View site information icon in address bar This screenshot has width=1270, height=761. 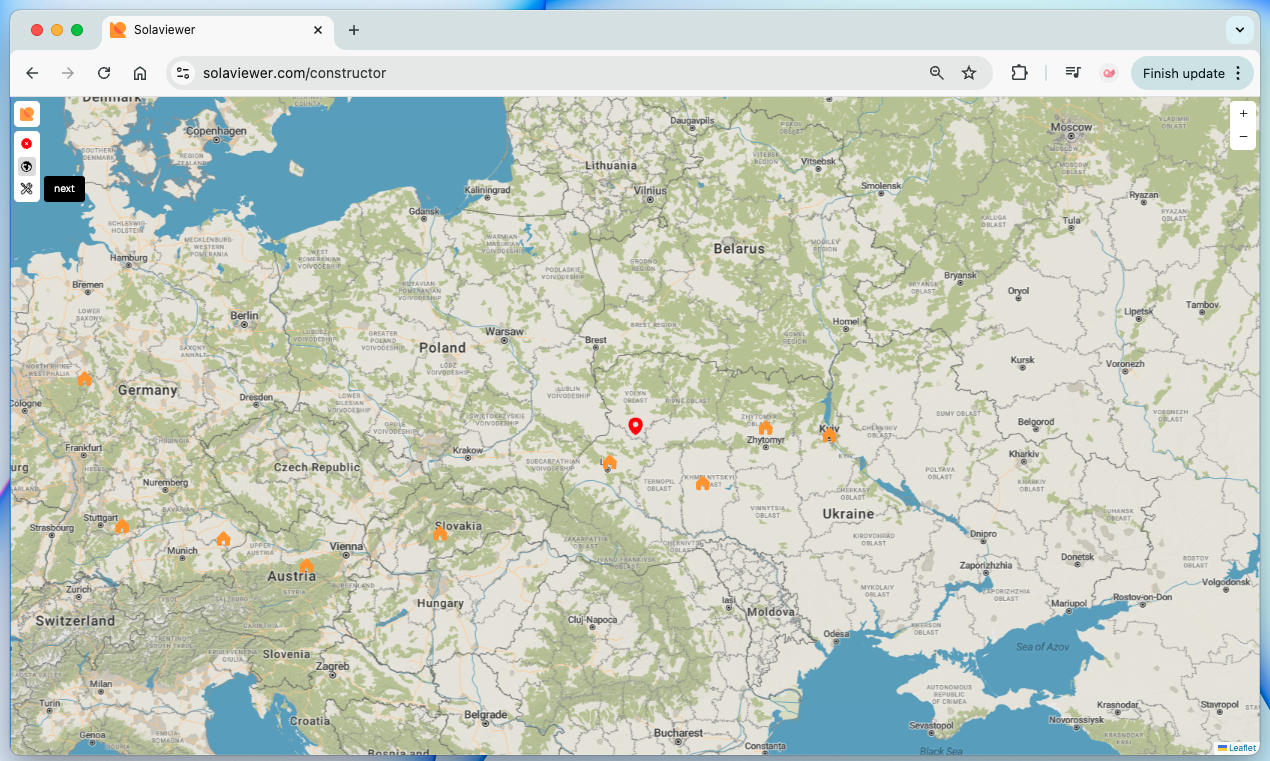[182, 73]
